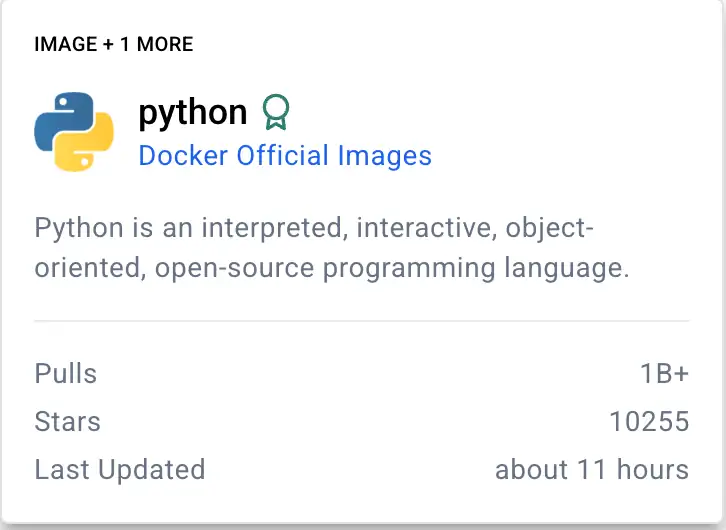Click the Stars label

pos(68,421)
